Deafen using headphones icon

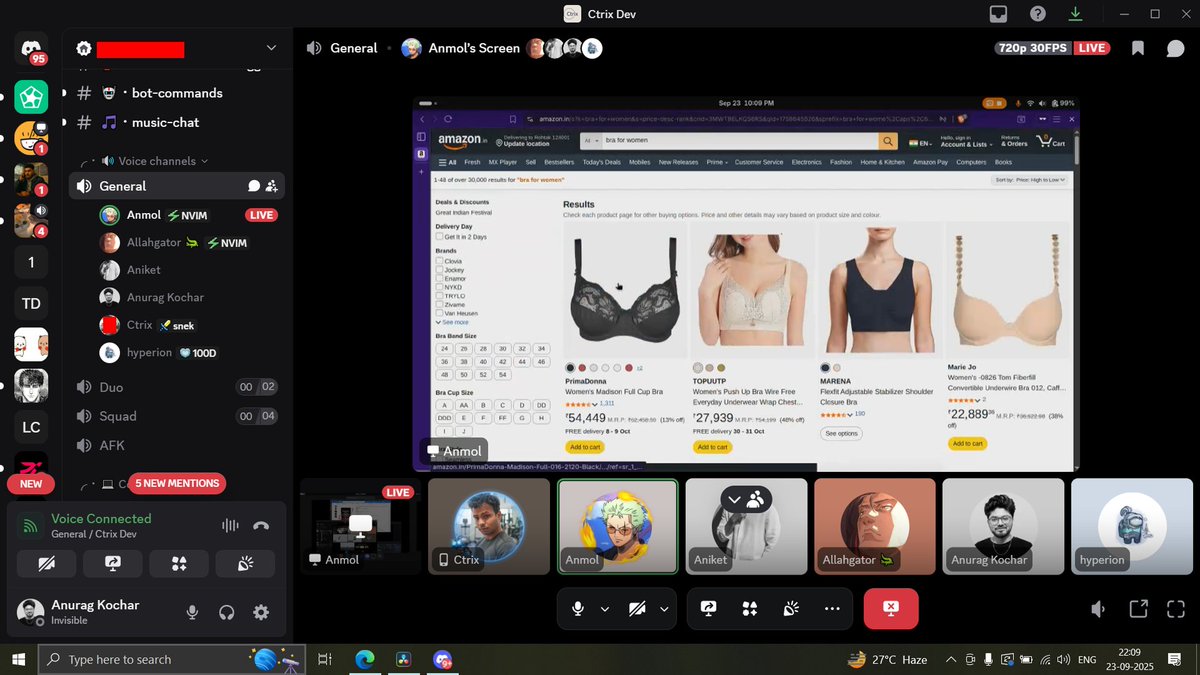[227, 612]
